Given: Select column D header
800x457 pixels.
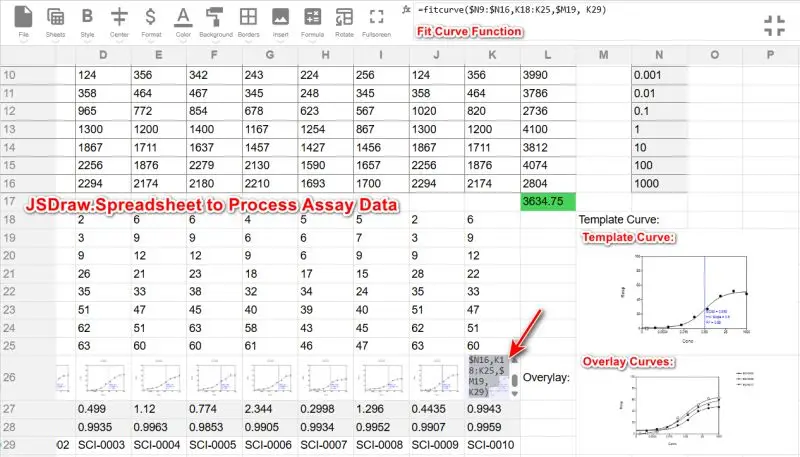Looking at the screenshot, I should tap(103, 55).
